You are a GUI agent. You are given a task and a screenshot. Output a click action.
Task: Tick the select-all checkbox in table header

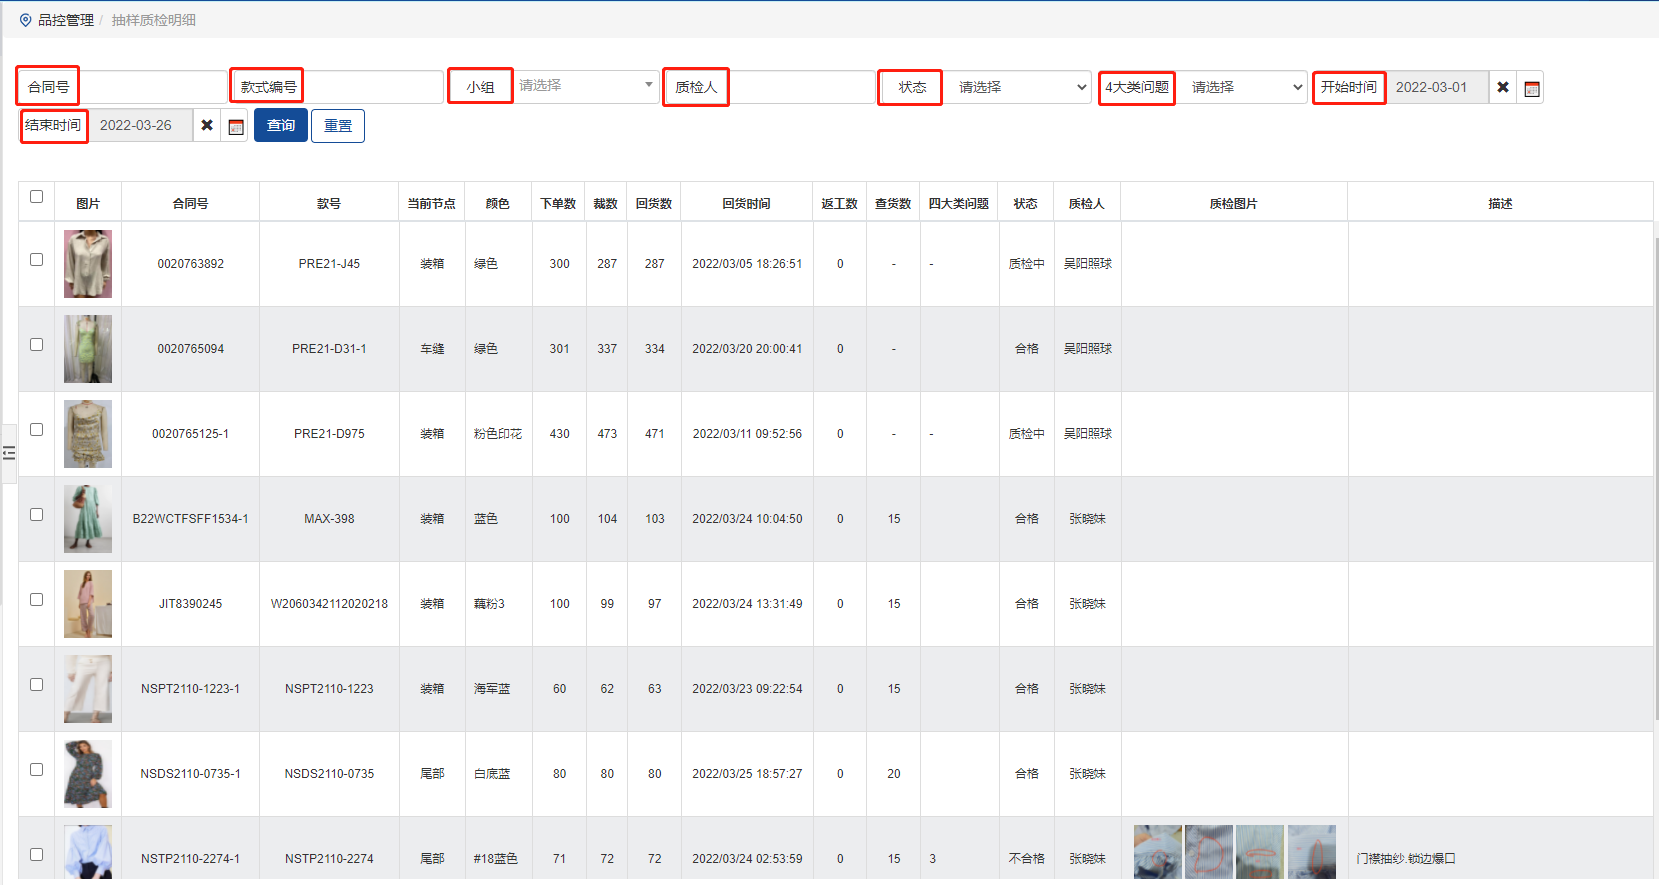click(37, 197)
